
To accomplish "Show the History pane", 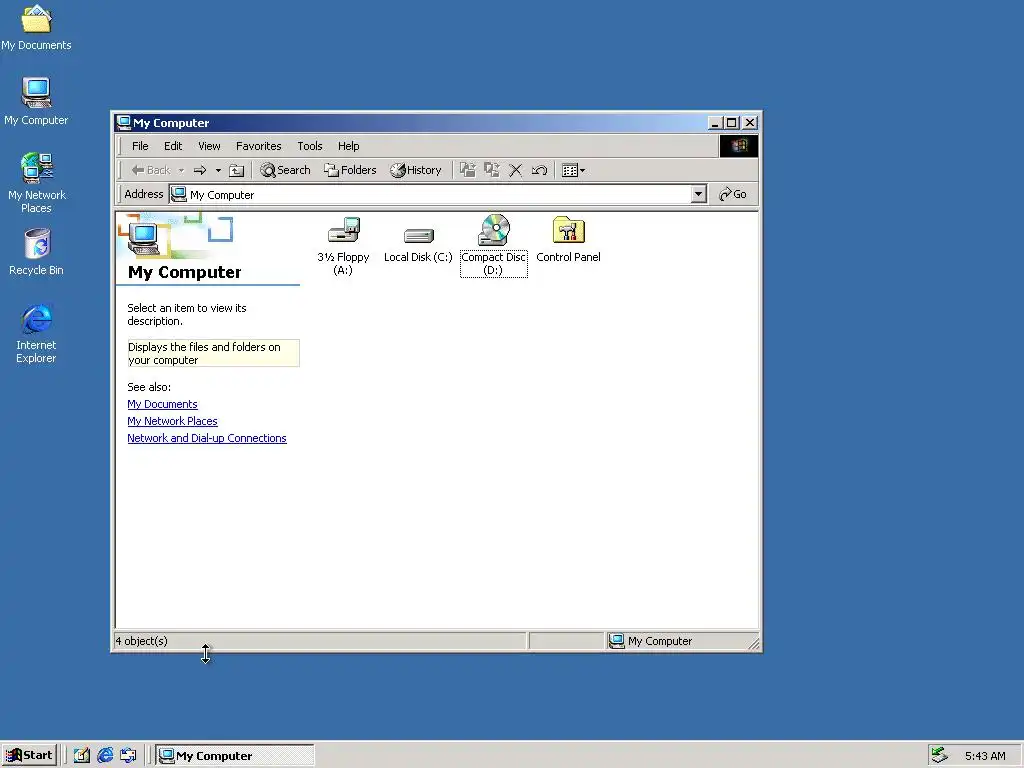I will [x=416, y=170].
